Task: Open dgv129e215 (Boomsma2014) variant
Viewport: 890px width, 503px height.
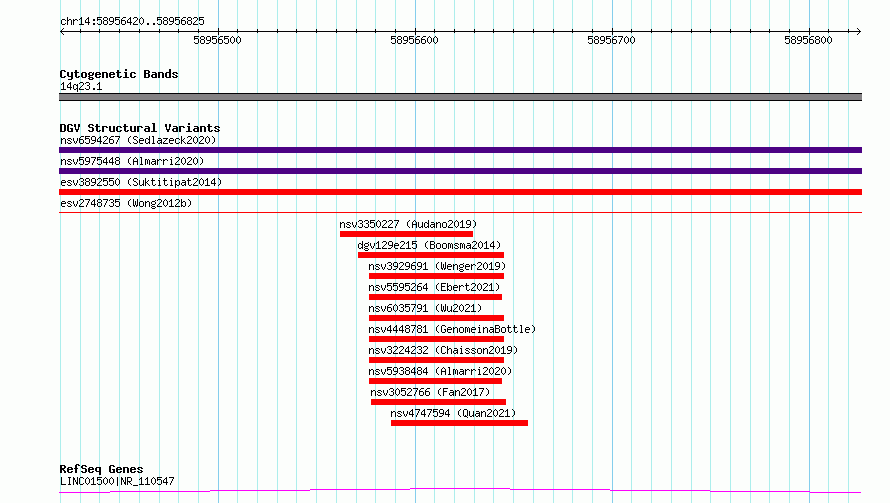Action: tap(429, 245)
